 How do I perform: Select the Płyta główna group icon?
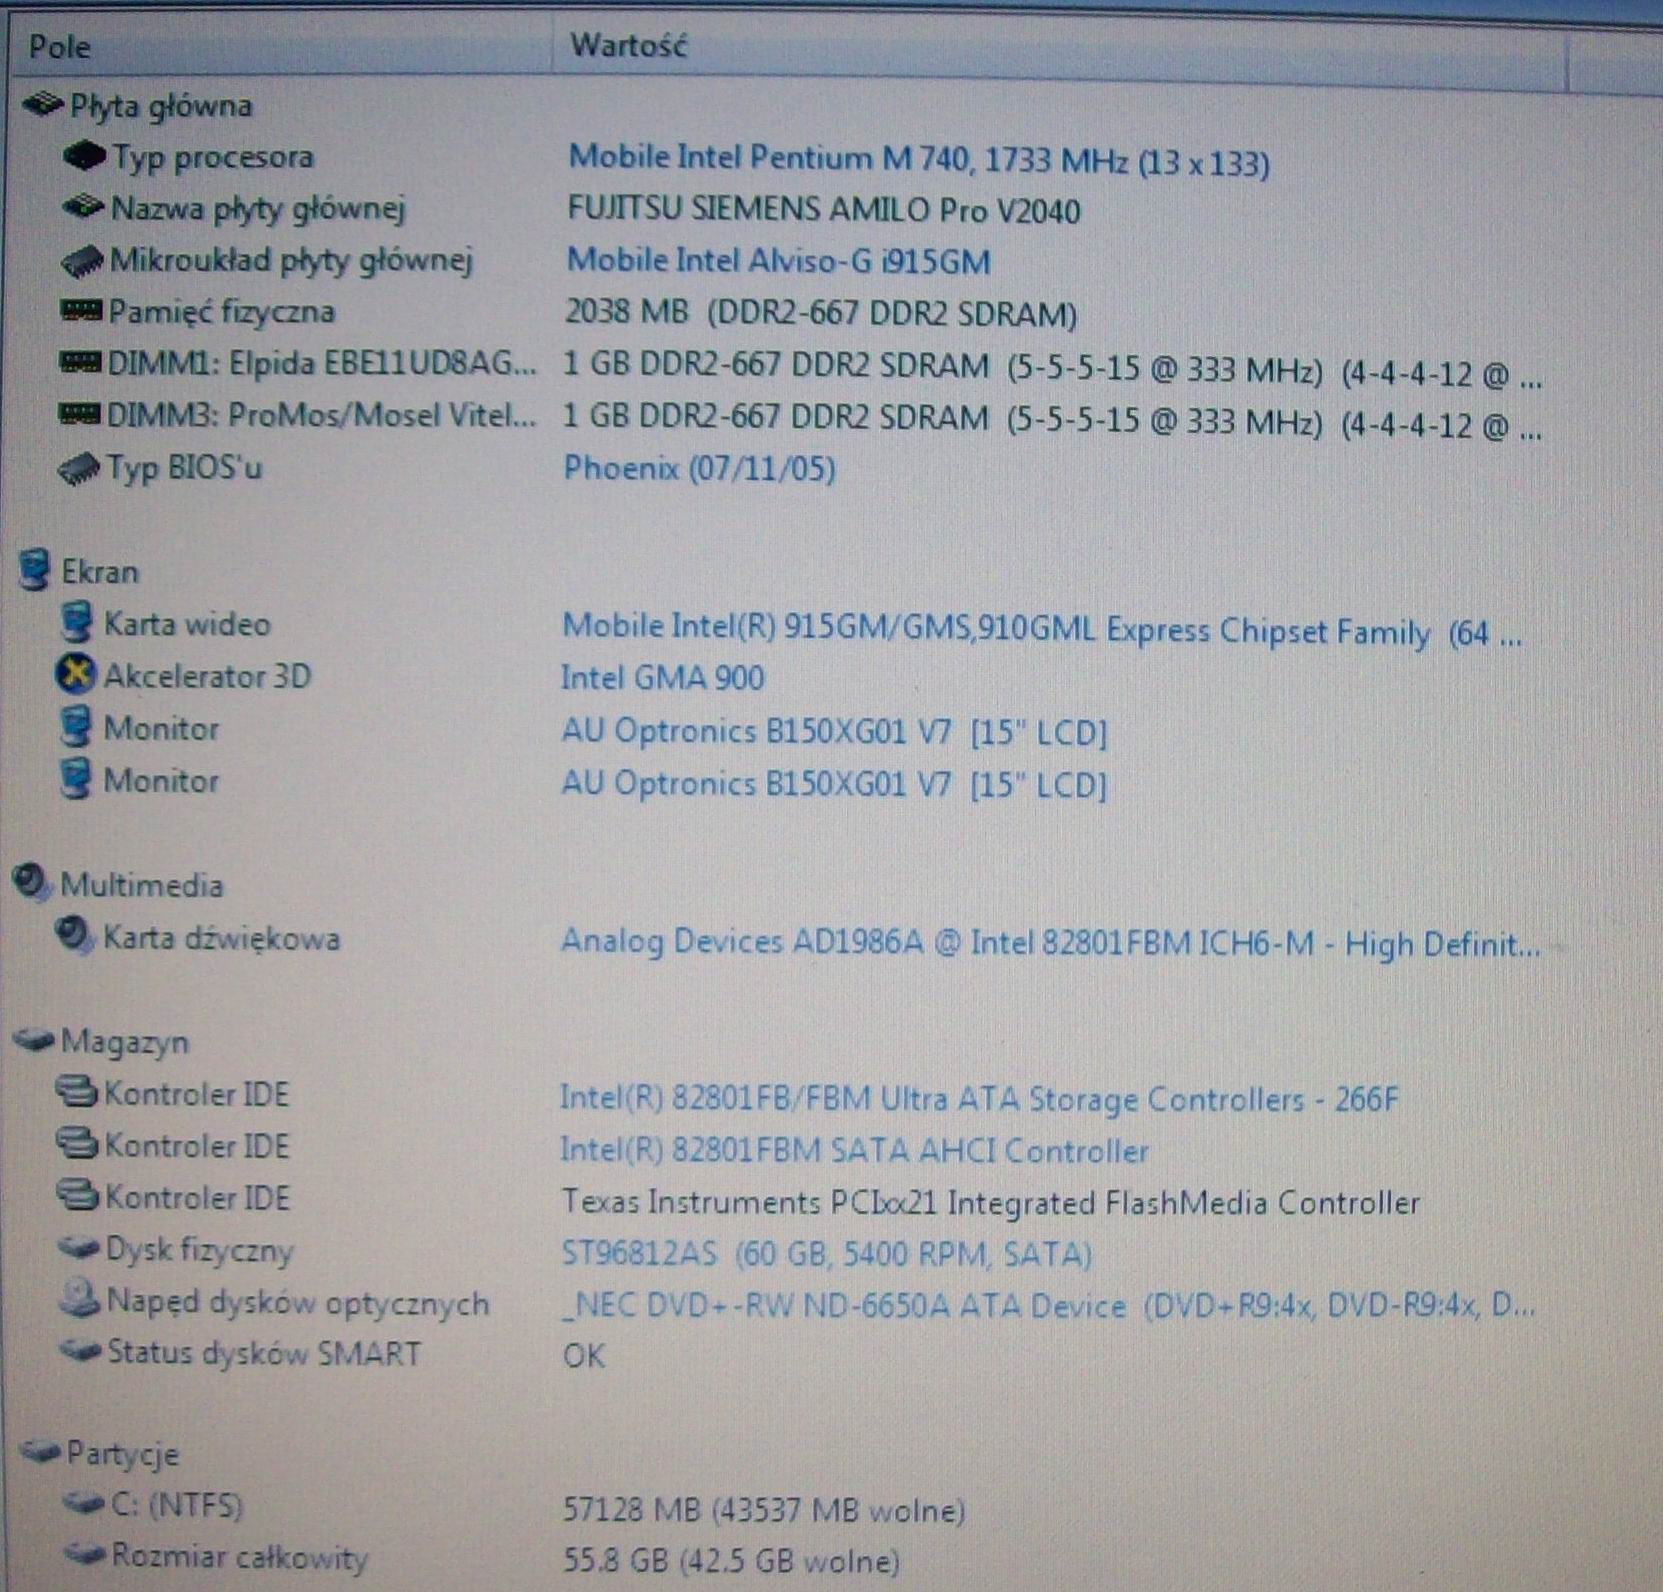42,104
